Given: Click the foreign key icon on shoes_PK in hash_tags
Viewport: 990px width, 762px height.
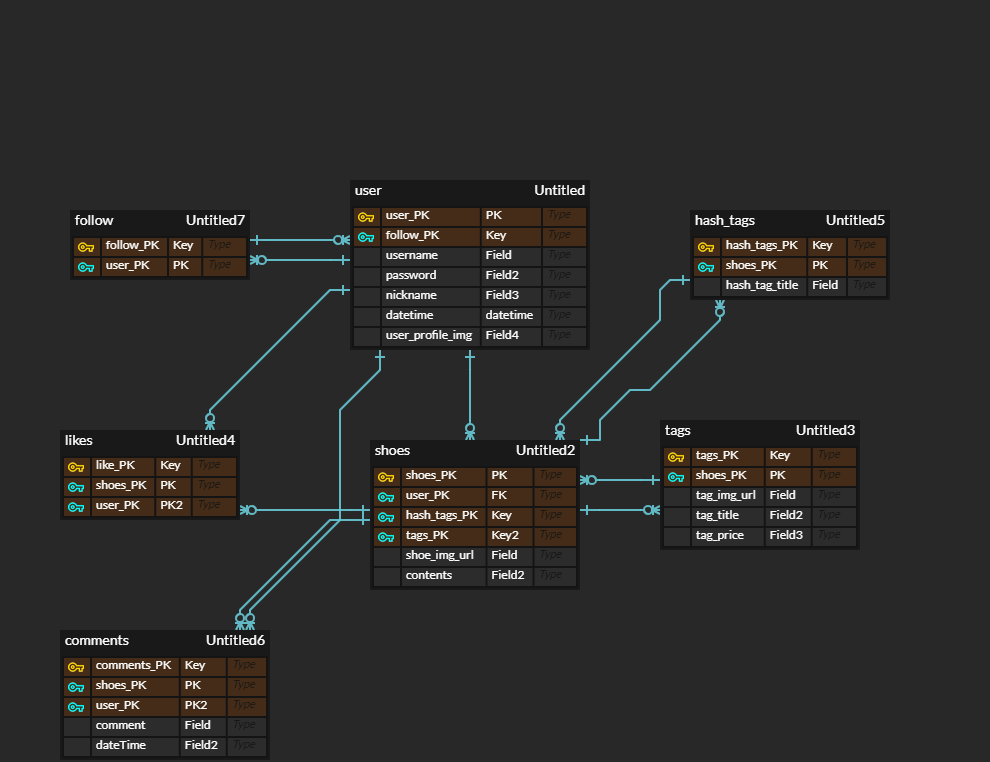Looking at the screenshot, I should (707, 265).
